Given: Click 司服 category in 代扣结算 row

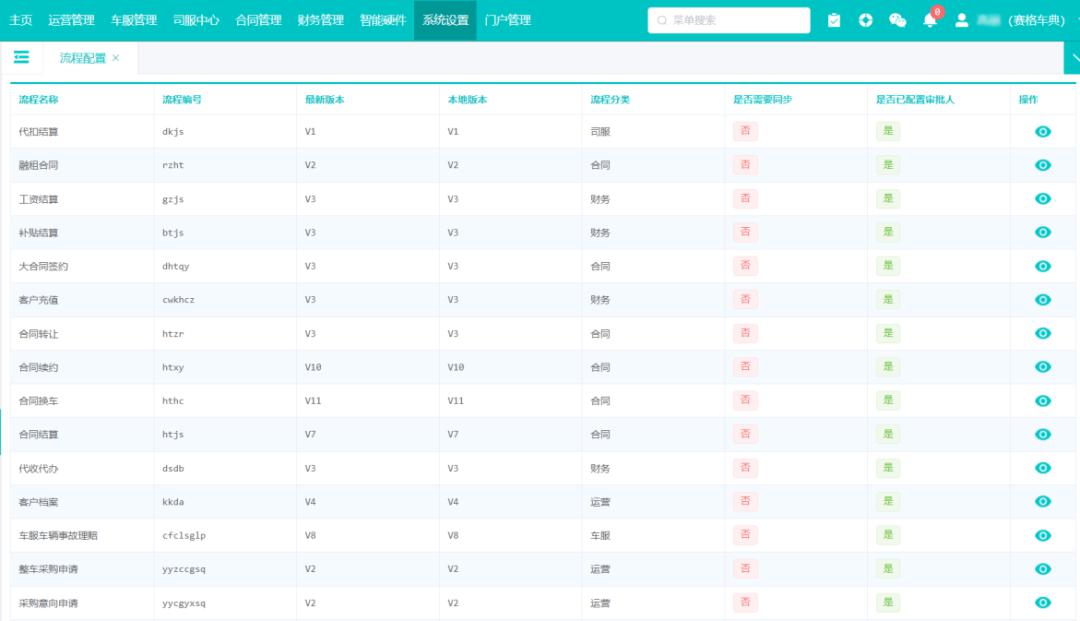Looking at the screenshot, I should 600,131.
